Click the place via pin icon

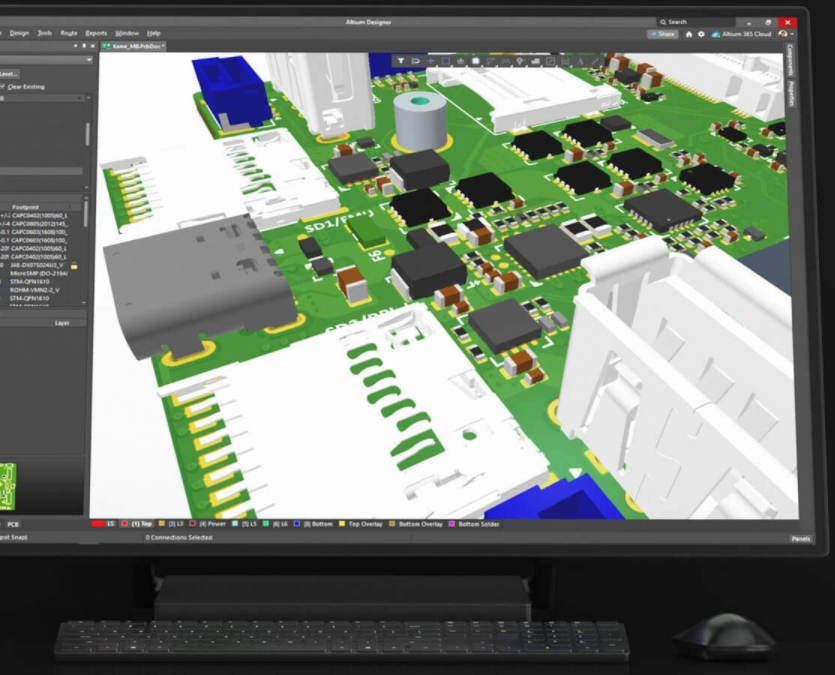tap(520, 61)
